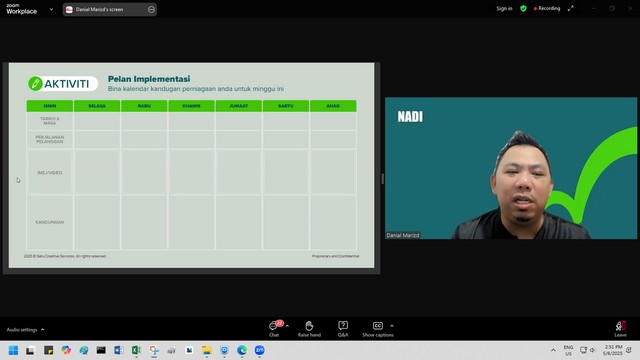
Task: Expand the Audio settings menu
Action: (25, 329)
